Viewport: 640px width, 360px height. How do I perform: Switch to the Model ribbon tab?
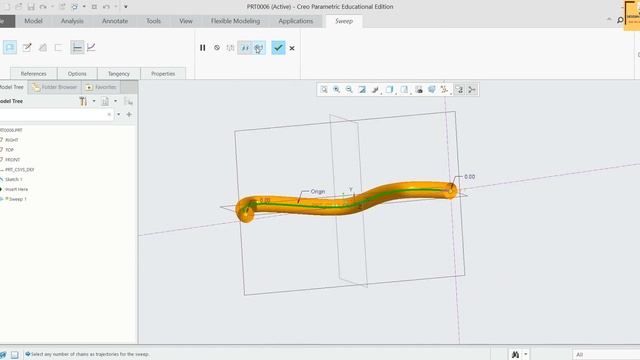tap(33, 21)
